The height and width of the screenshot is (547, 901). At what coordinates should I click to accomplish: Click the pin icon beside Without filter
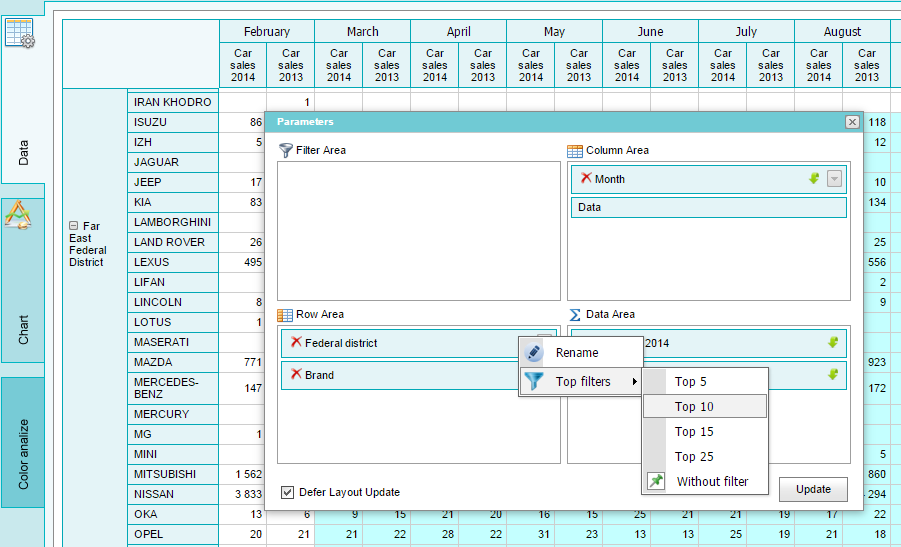(656, 481)
